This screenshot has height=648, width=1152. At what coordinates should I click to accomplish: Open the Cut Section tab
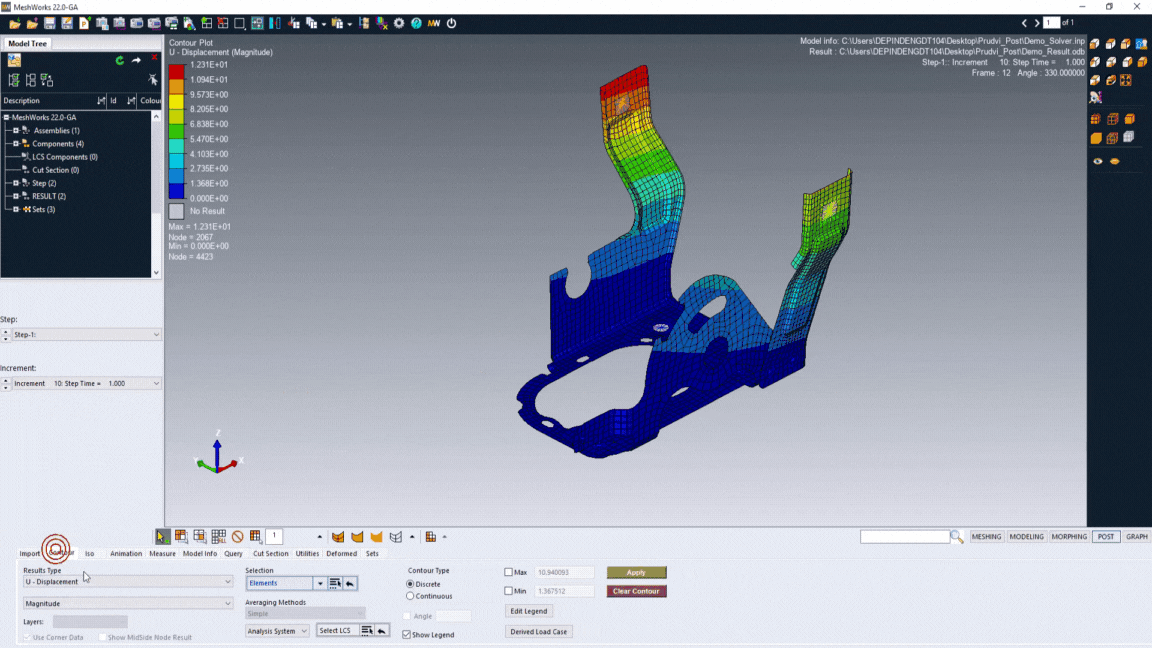270,553
